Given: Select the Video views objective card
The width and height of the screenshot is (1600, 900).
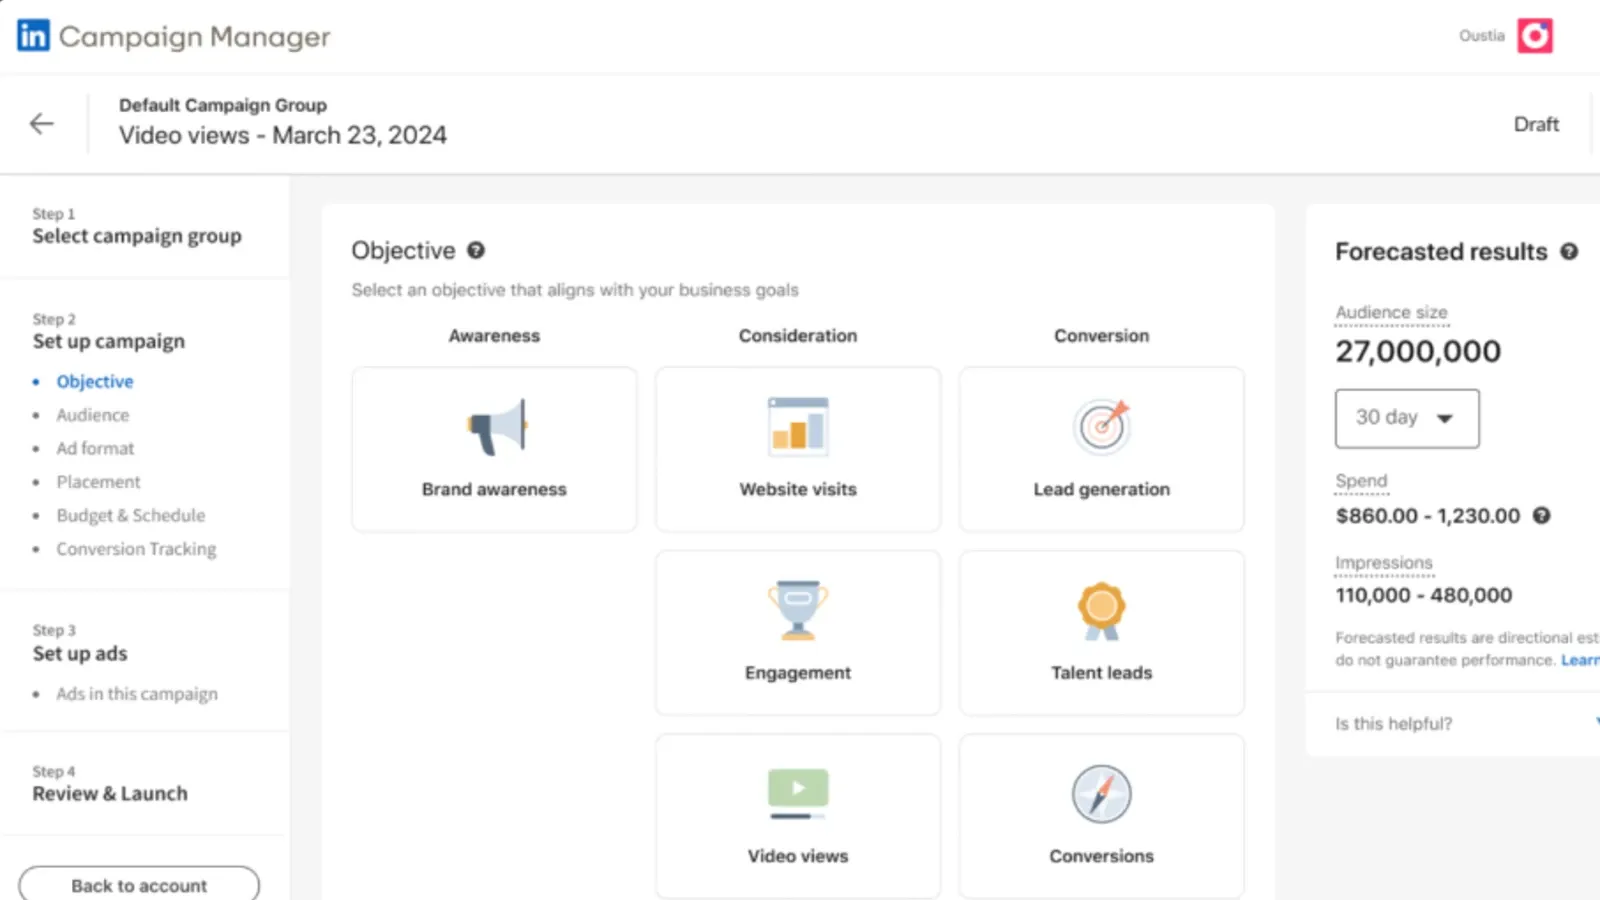Looking at the screenshot, I should pos(798,817).
